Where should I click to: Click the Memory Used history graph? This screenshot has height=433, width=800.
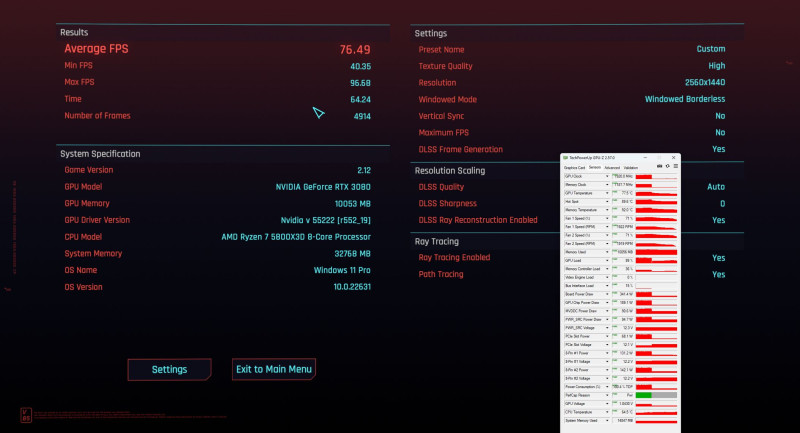pyautogui.click(x=656, y=252)
